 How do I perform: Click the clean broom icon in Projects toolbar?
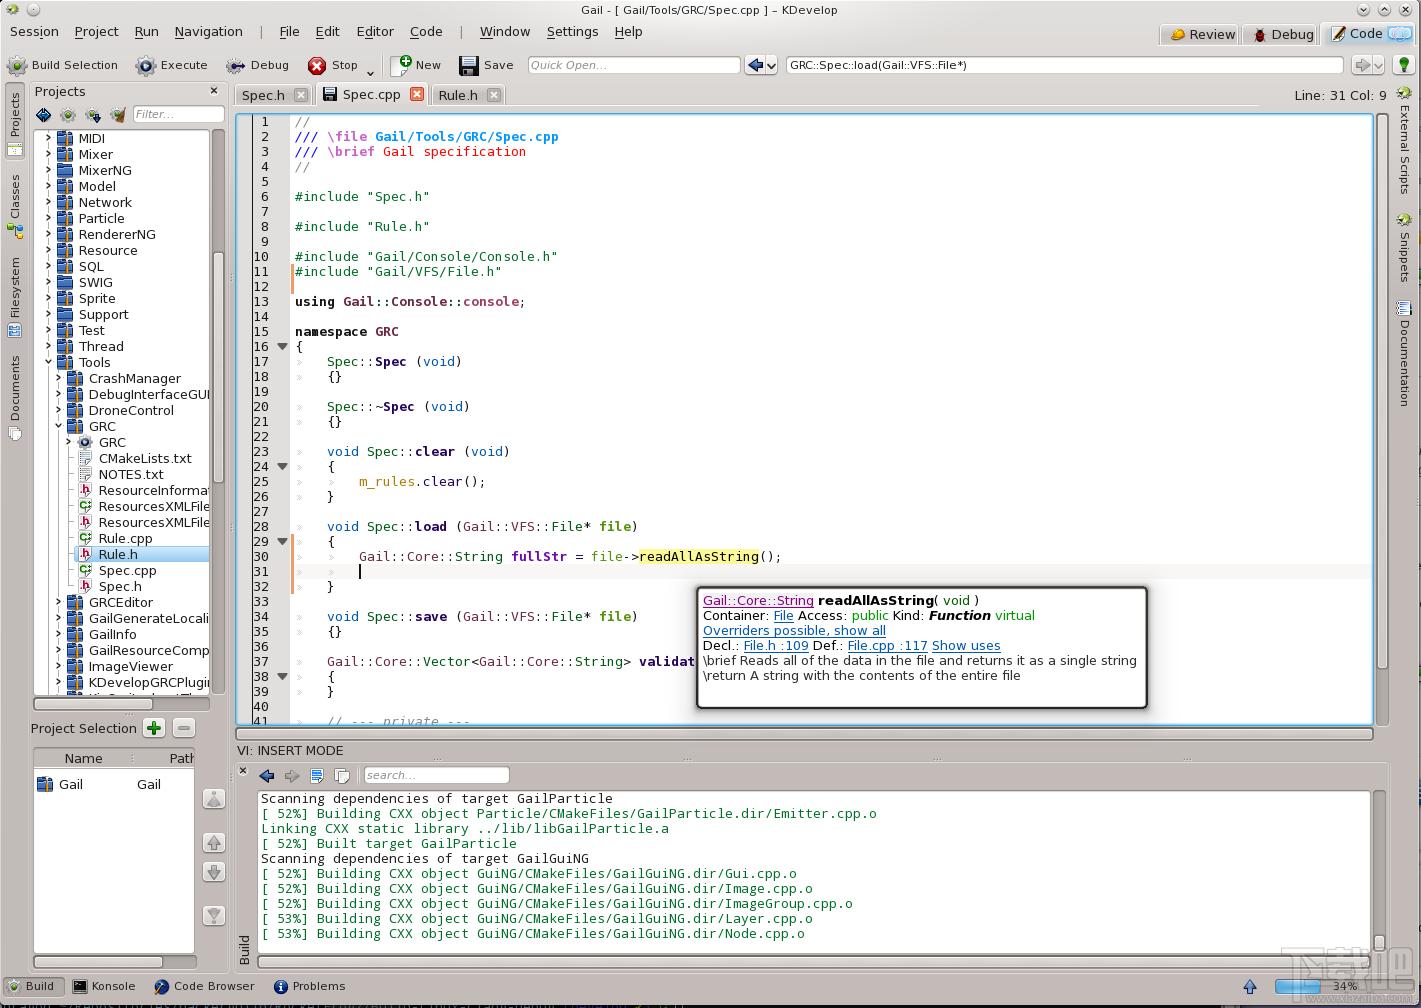pos(118,115)
